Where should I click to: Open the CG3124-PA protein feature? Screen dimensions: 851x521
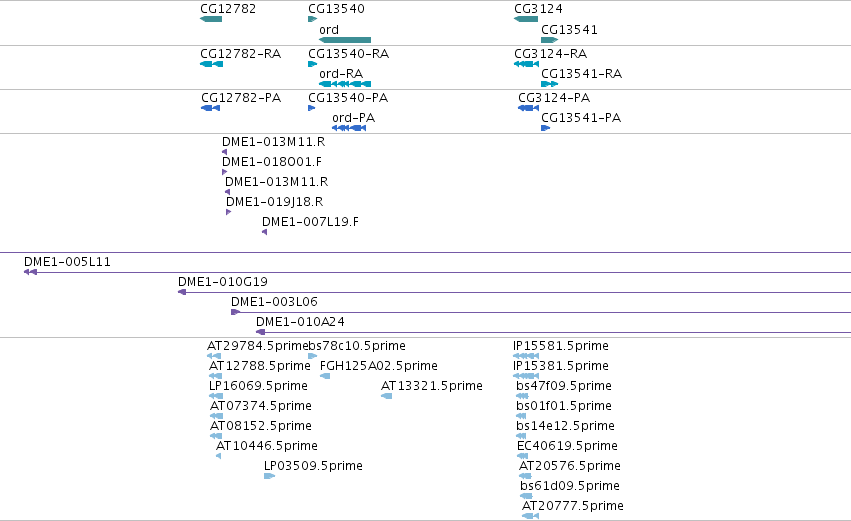tap(529, 108)
